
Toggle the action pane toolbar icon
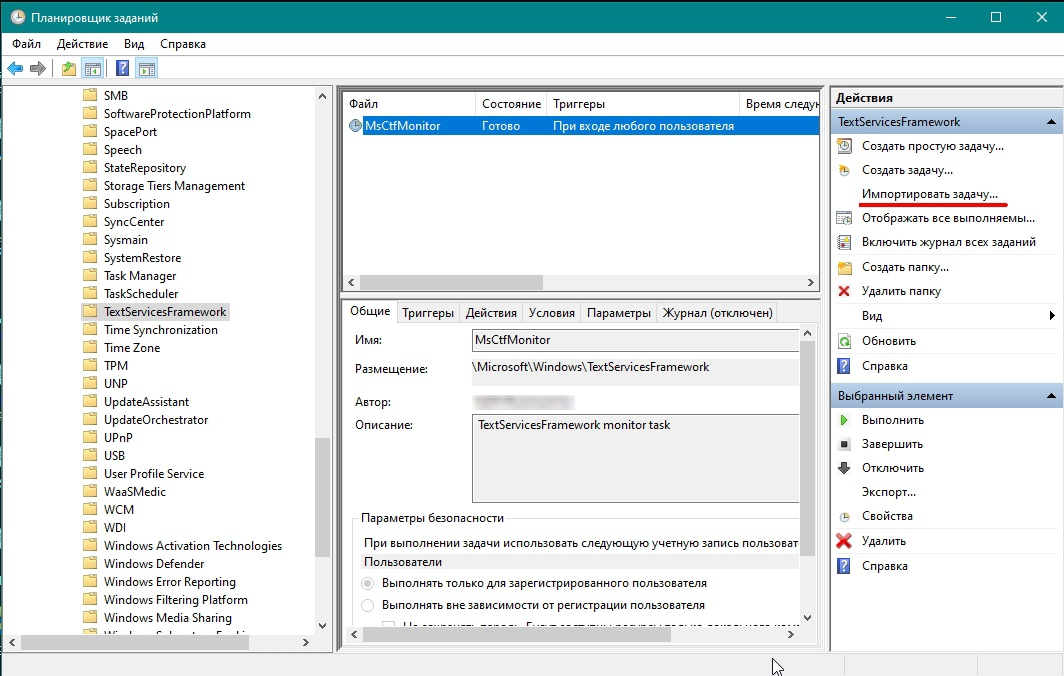click(147, 69)
